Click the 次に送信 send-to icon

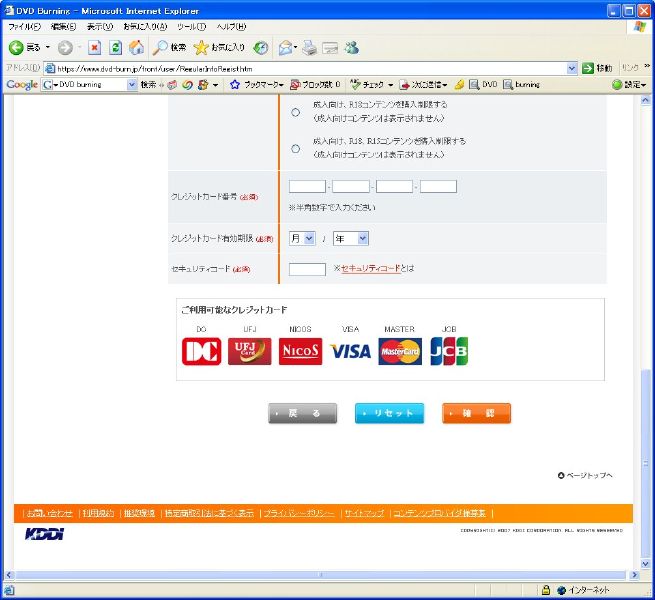404,85
